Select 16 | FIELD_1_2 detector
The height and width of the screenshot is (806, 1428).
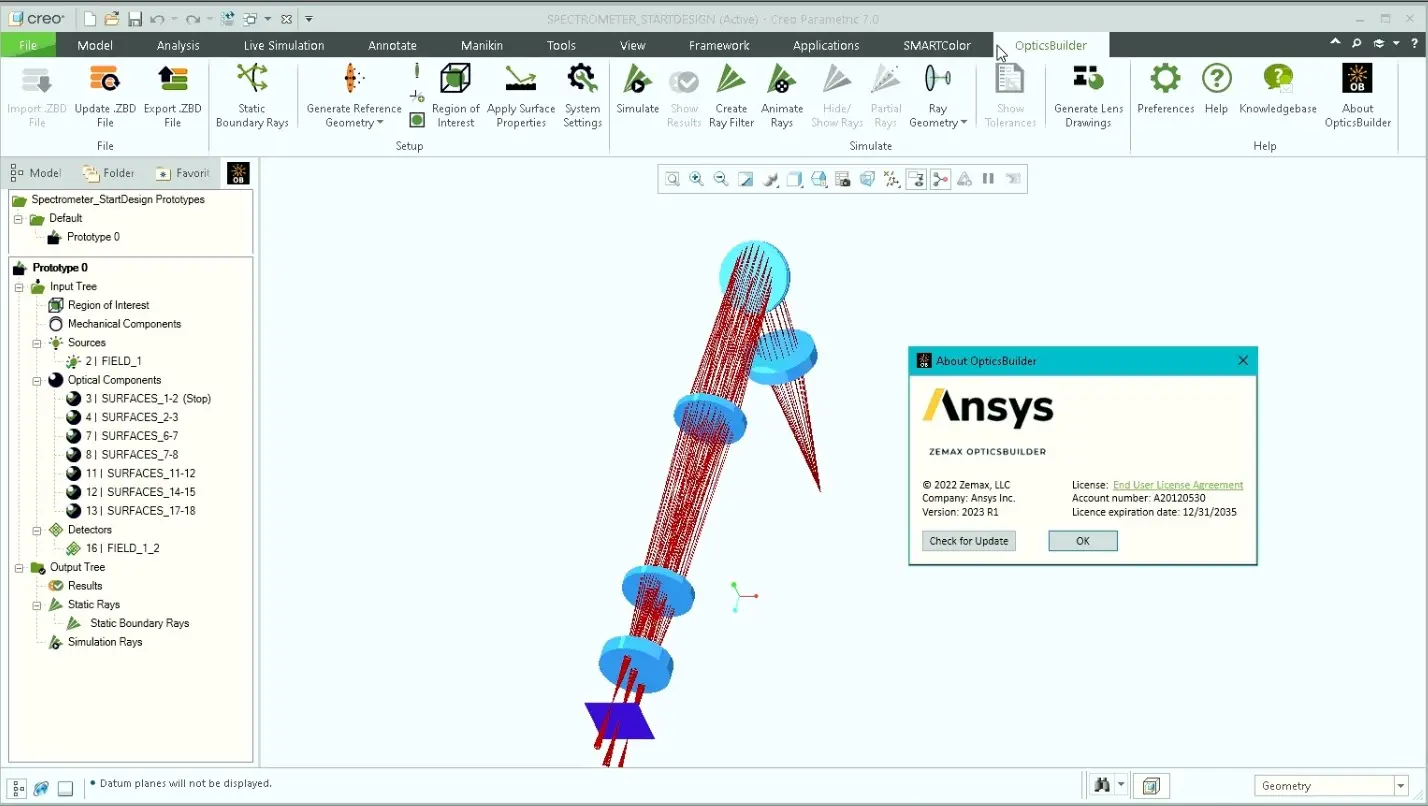coord(113,549)
